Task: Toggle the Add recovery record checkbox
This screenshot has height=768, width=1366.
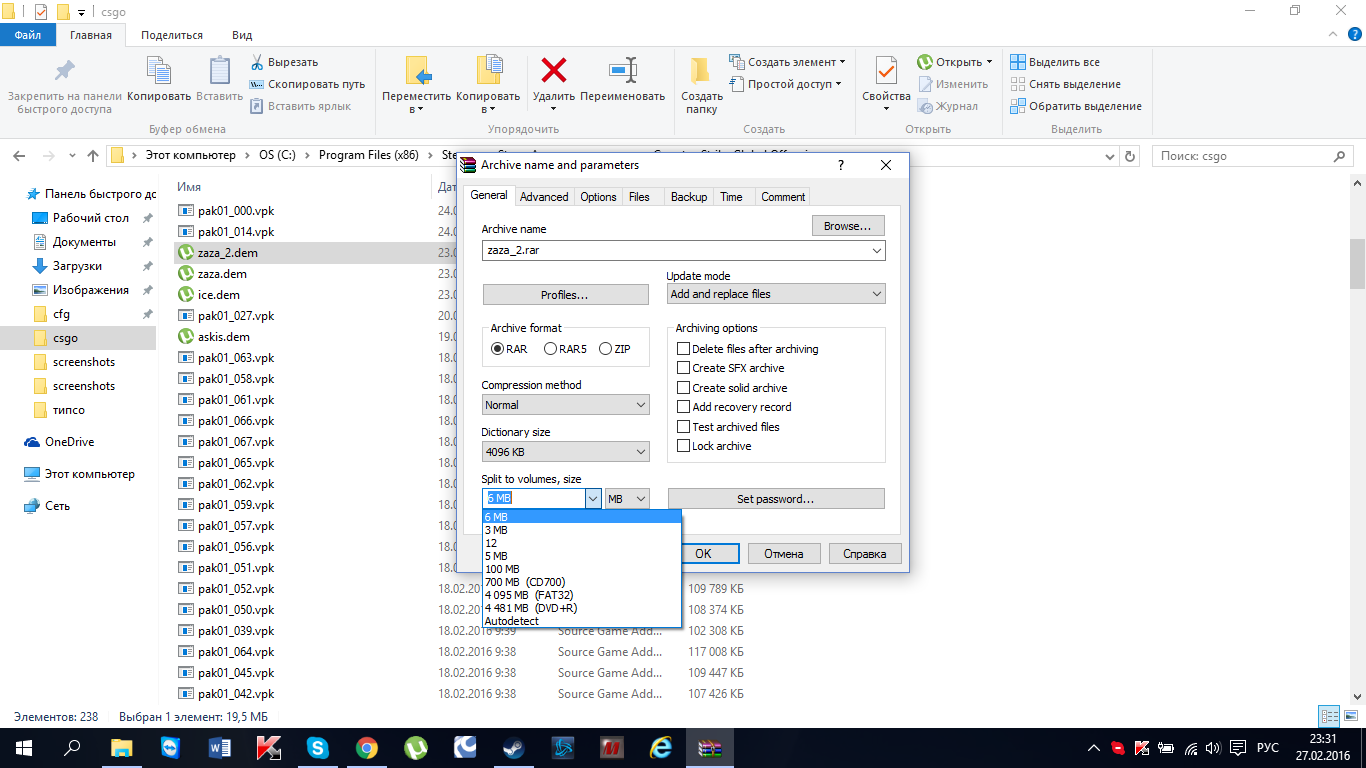Action: 684,407
